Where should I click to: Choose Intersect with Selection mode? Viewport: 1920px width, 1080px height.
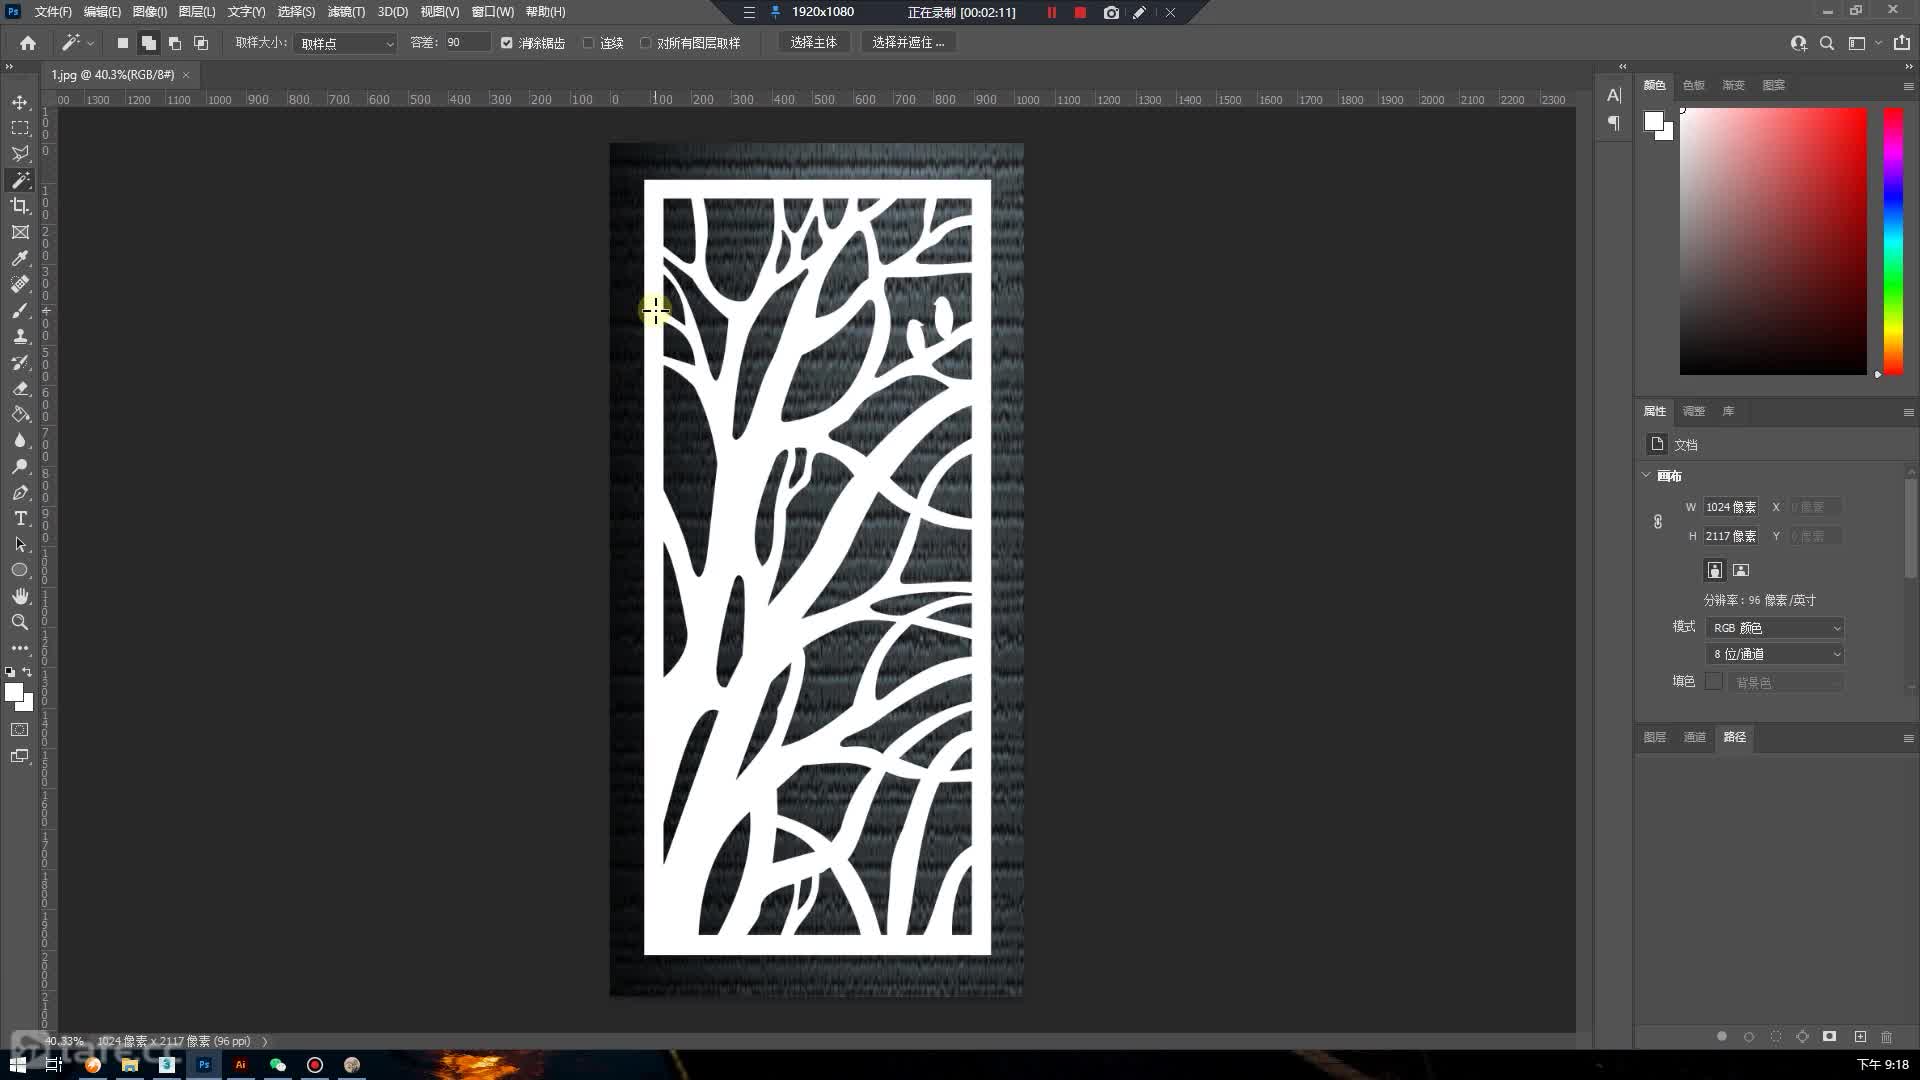[201, 43]
